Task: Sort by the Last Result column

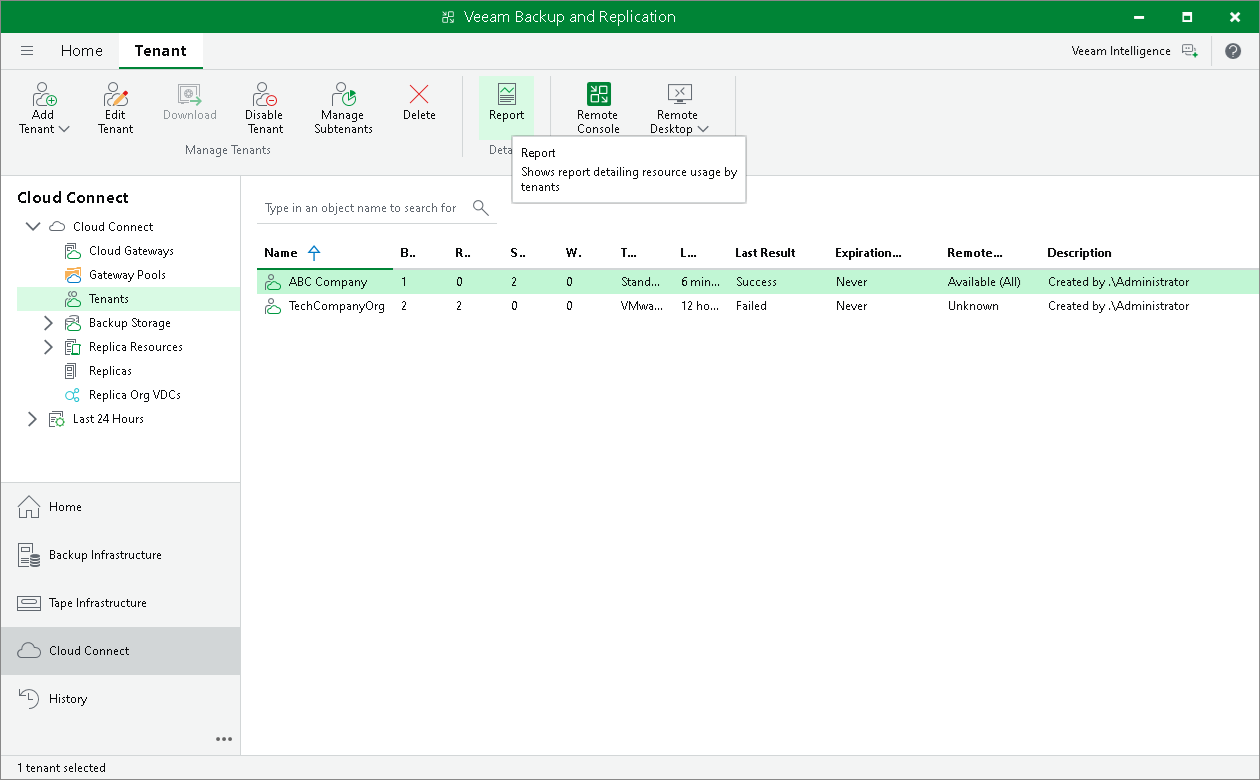Action: [x=765, y=253]
